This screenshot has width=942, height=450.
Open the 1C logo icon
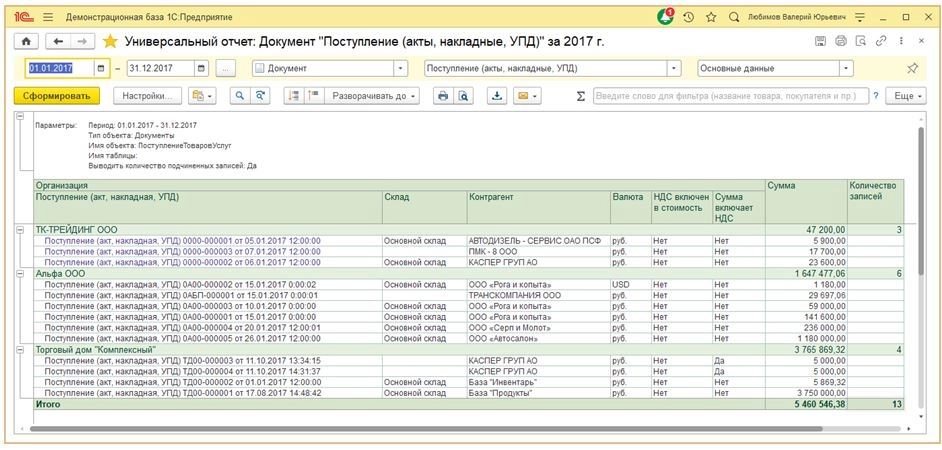(x=26, y=17)
